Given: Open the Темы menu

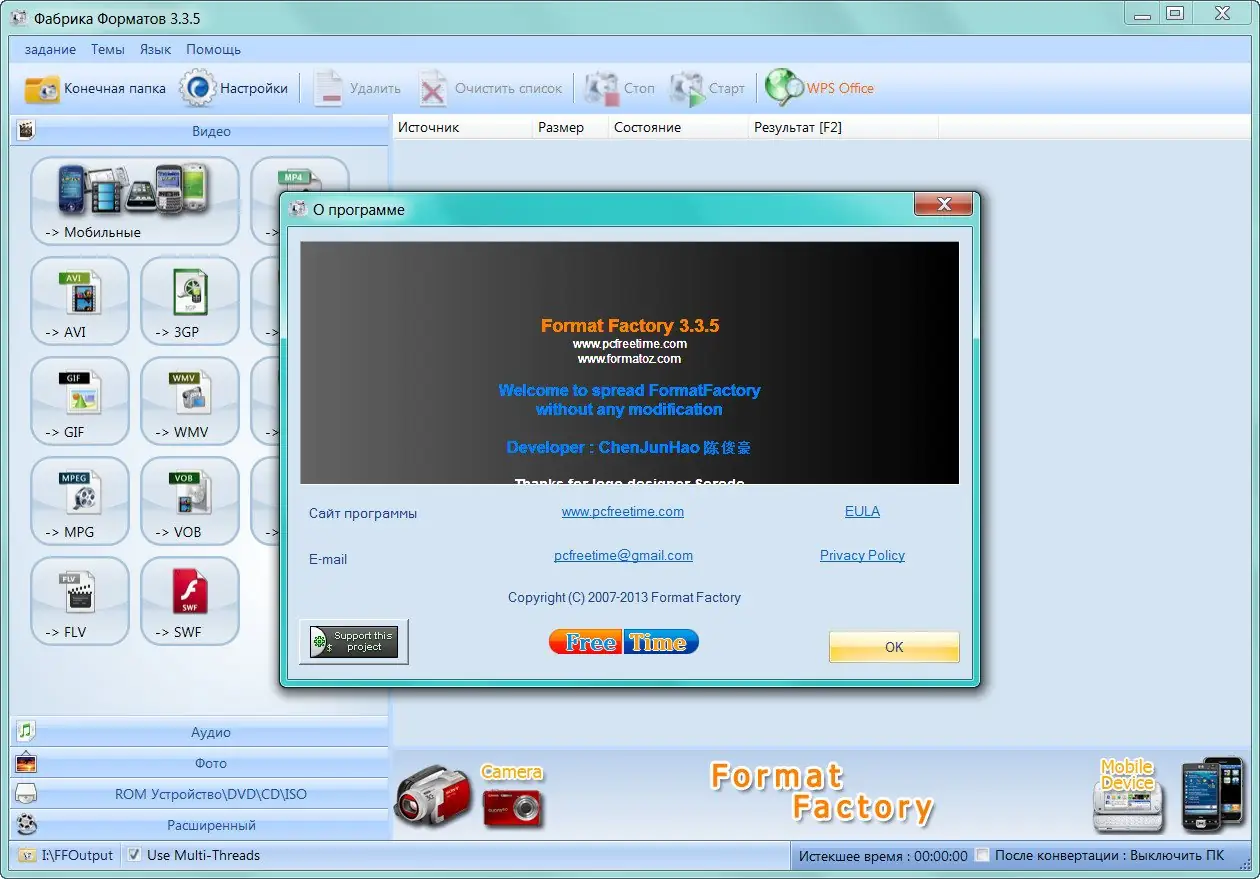Looking at the screenshot, I should tap(108, 49).
